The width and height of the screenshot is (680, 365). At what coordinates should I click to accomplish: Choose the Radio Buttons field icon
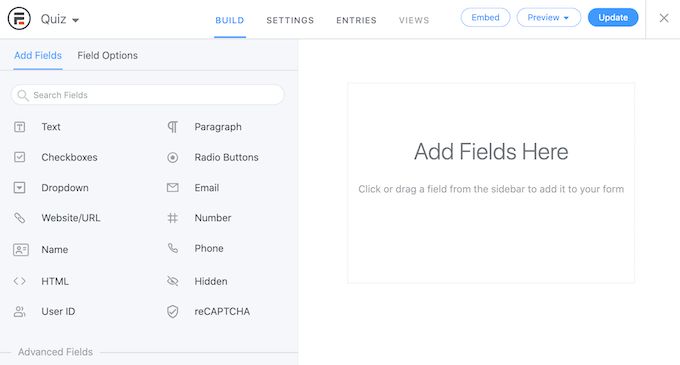coord(173,157)
